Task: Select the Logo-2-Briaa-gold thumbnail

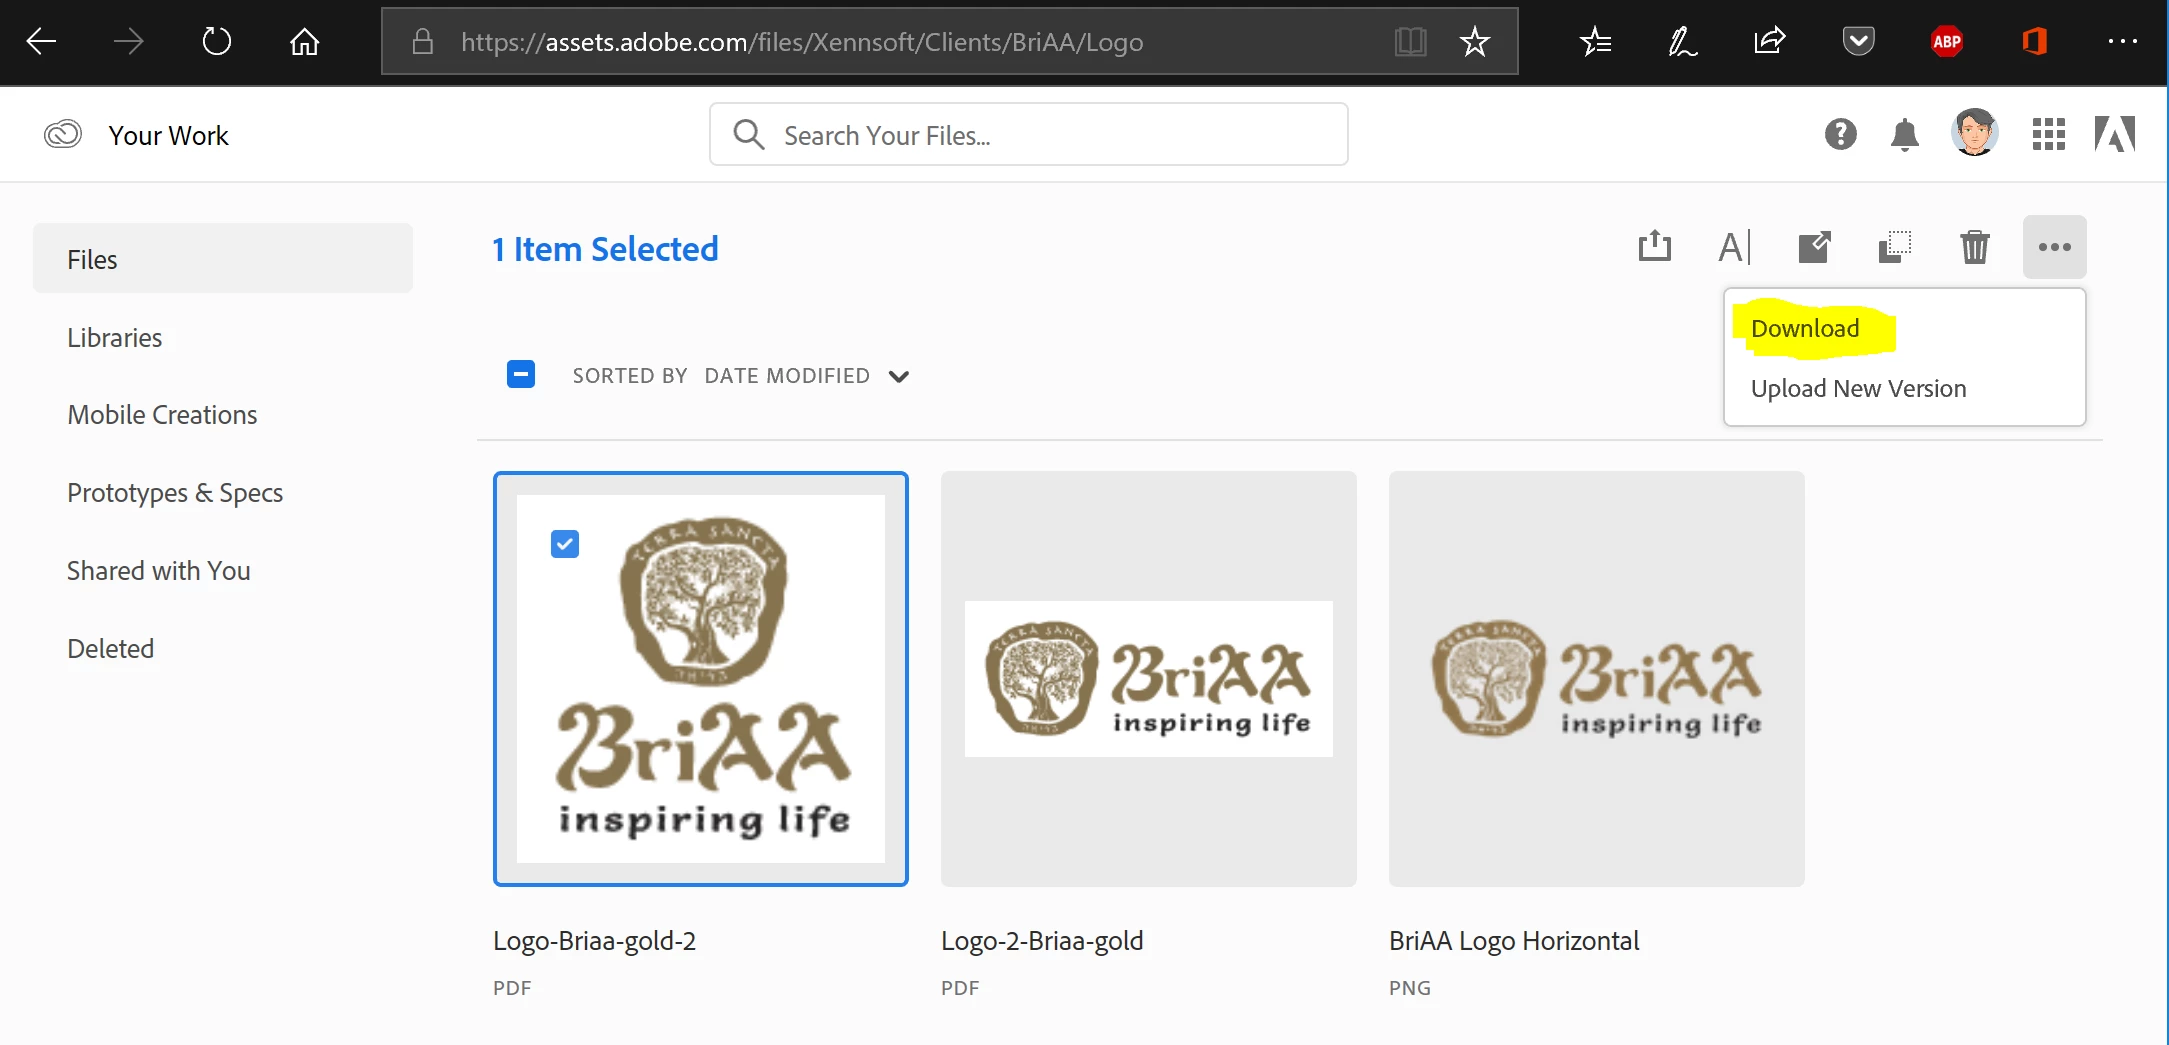Action: [x=1148, y=679]
